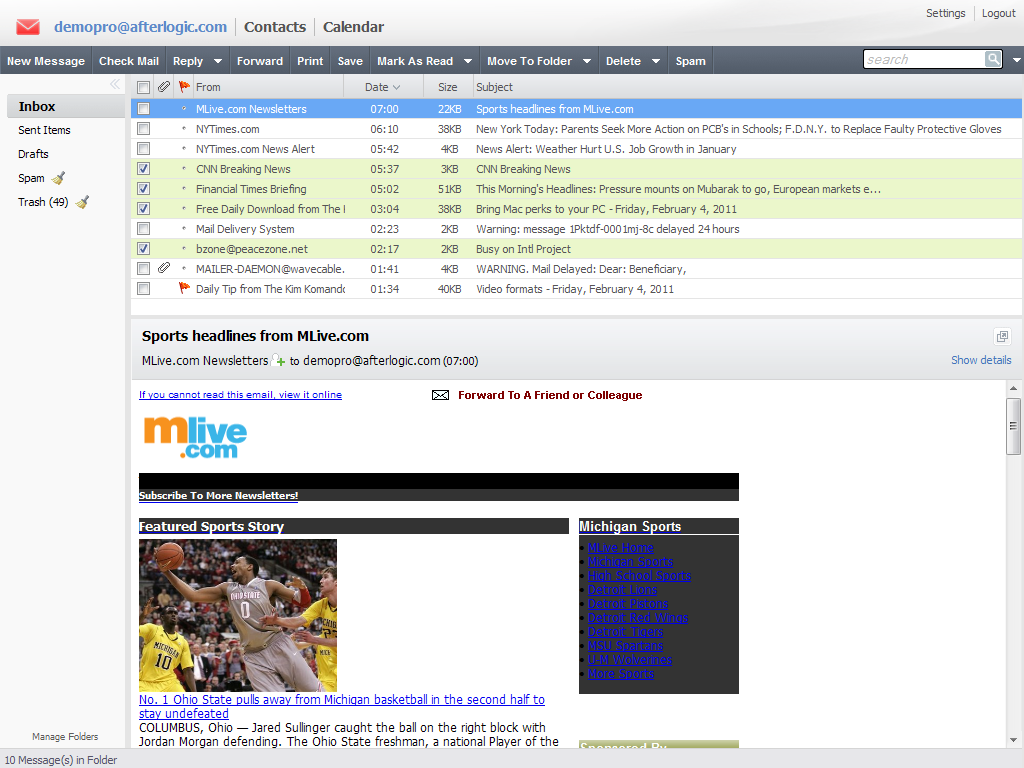Click the search magnifier icon
The height and width of the screenshot is (768, 1024).
(x=993, y=59)
